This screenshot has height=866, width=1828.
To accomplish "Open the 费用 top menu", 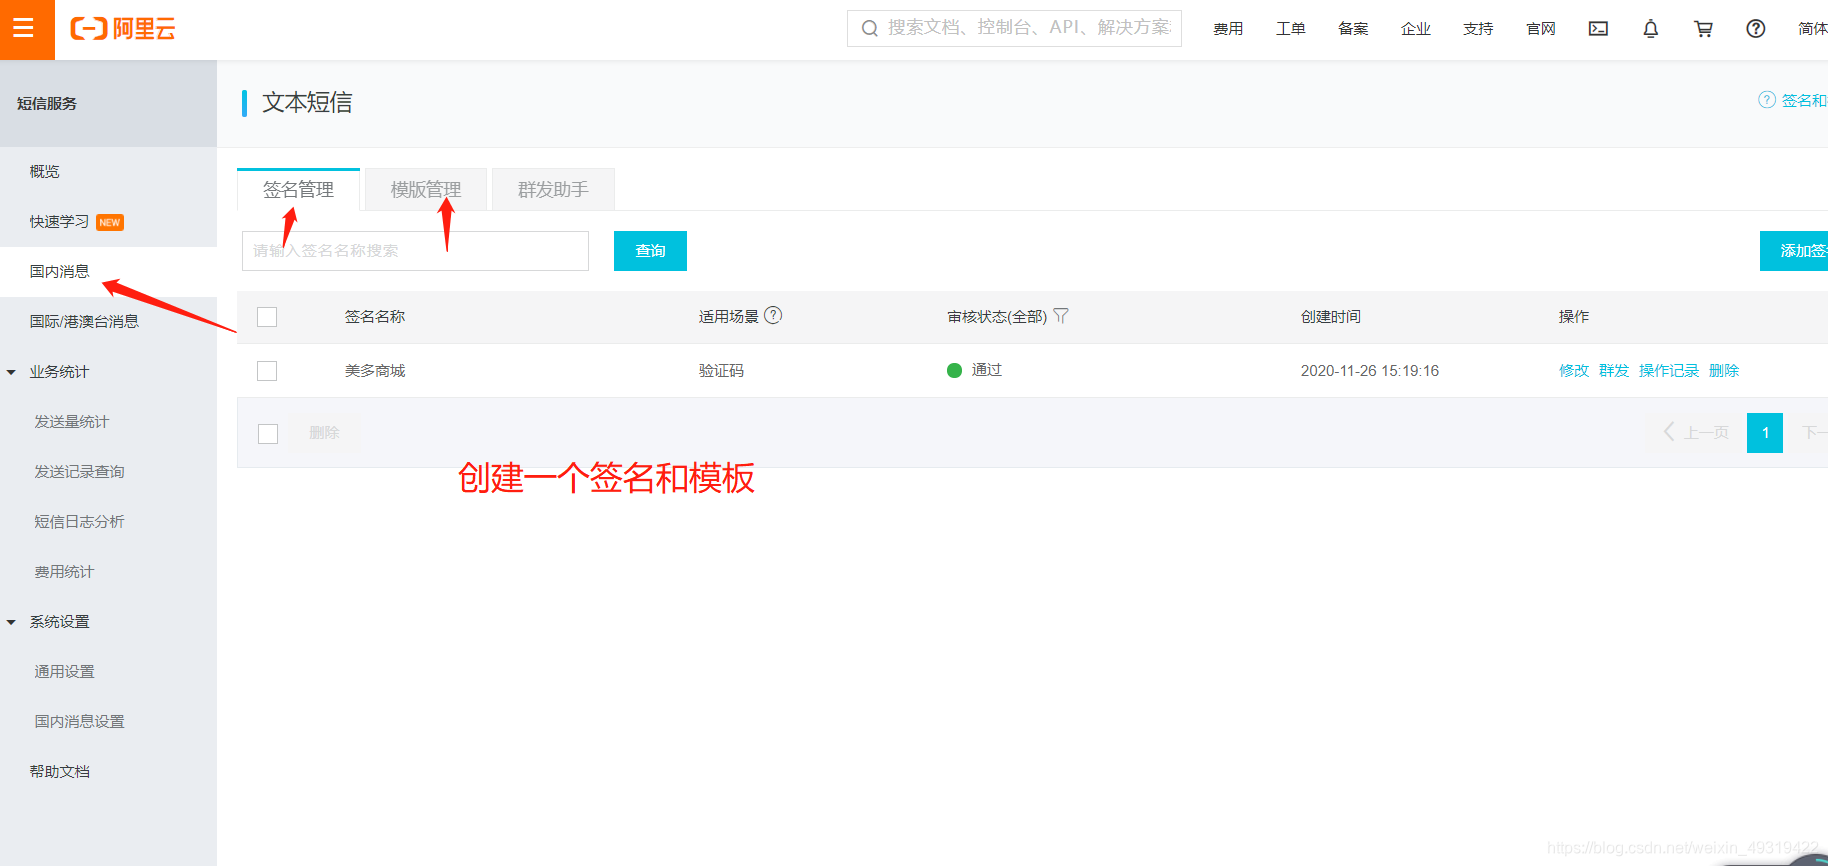I will [x=1228, y=29].
